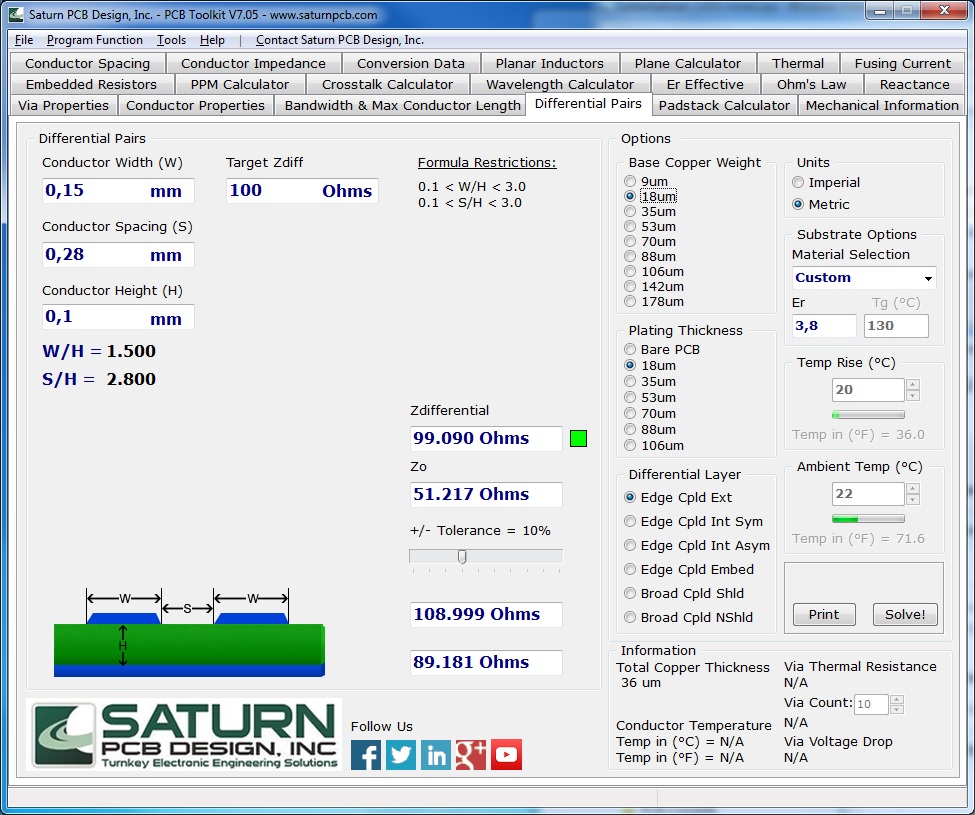975x815 pixels.
Task: Switch to Ohm's Law tab
Action: tap(811, 84)
